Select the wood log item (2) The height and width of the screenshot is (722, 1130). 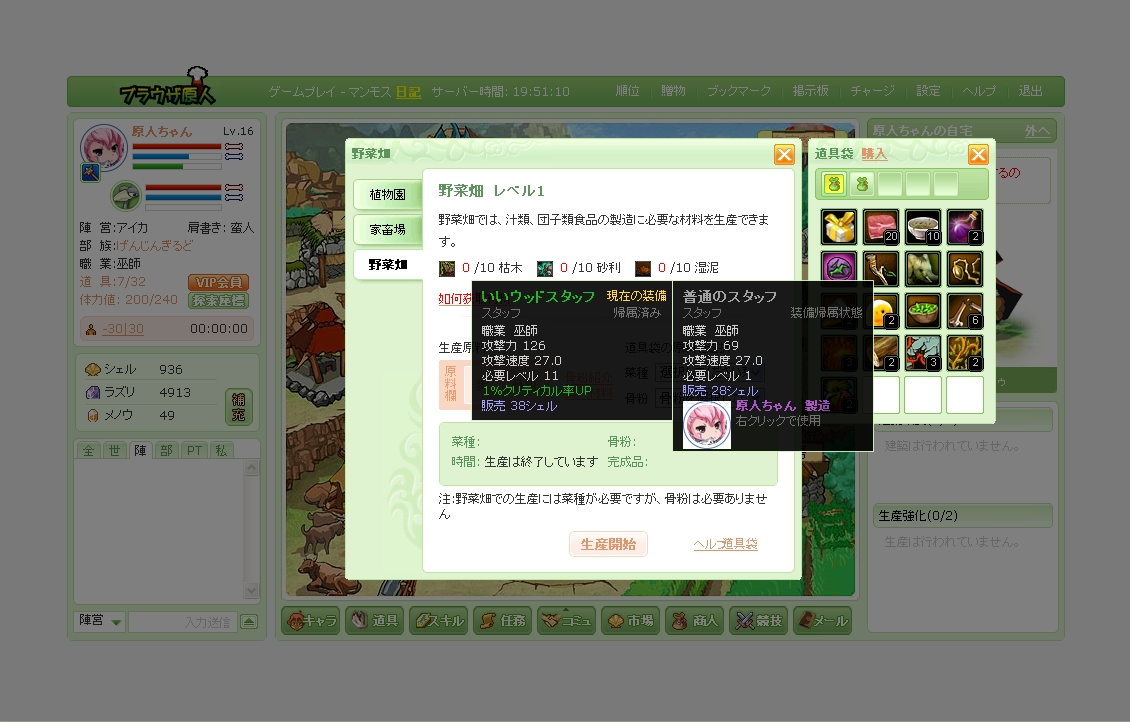[886, 352]
